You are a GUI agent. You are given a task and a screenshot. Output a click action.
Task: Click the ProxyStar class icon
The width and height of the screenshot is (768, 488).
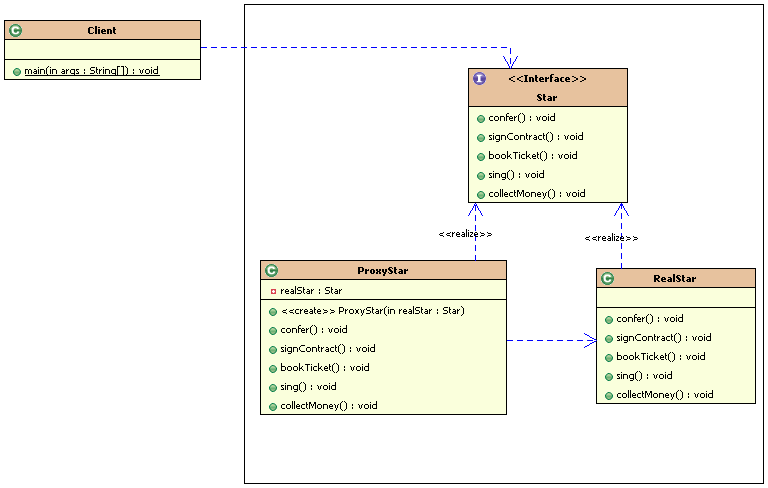click(x=271, y=270)
